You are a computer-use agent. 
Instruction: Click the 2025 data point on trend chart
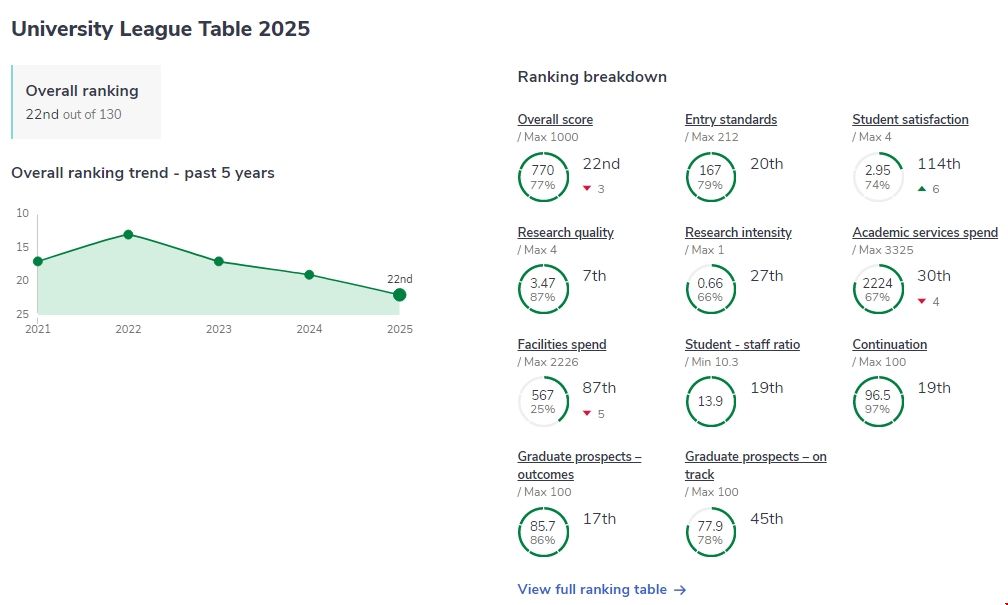point(400,294)
